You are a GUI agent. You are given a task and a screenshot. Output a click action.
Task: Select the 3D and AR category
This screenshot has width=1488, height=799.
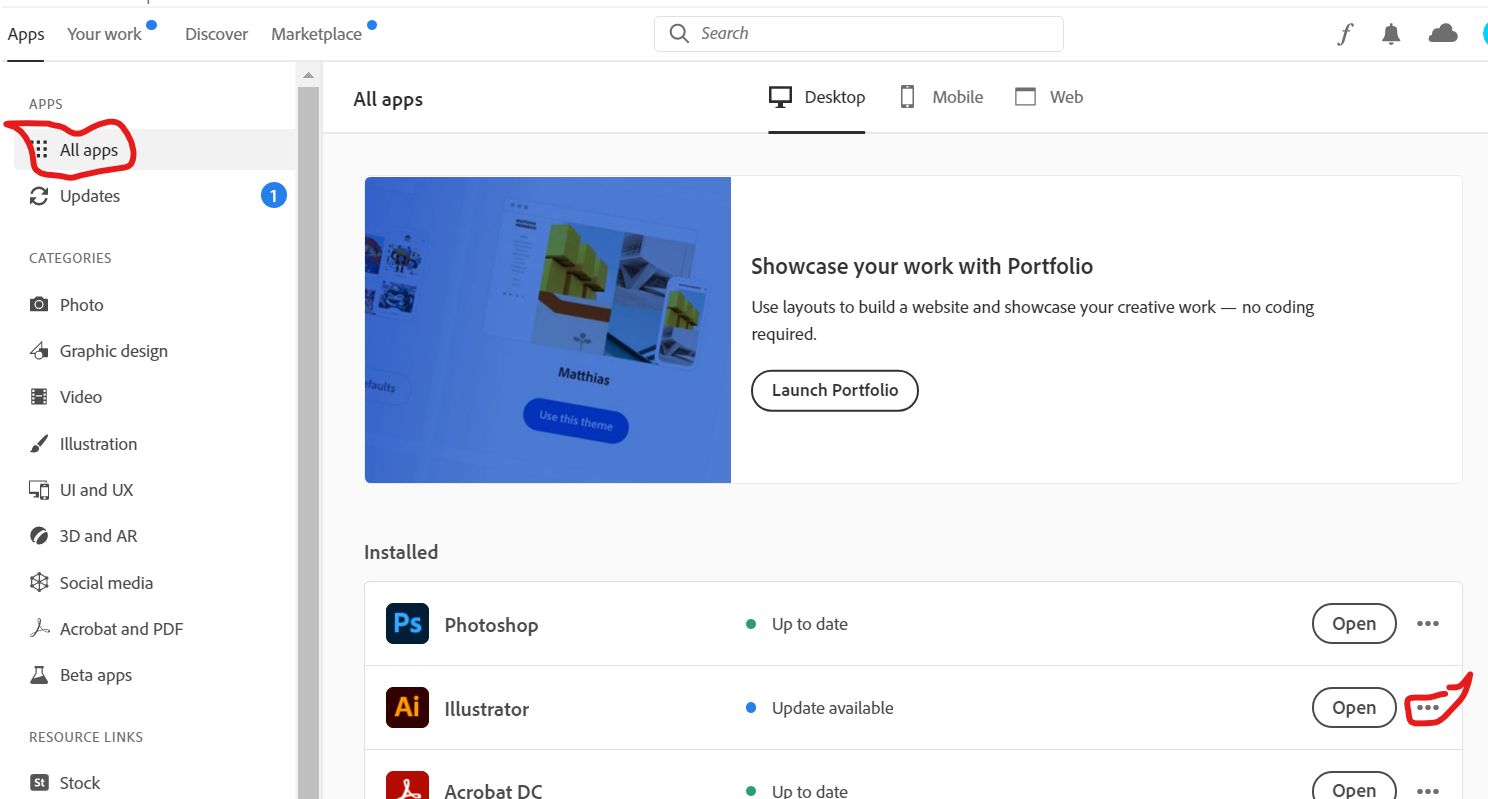point(98,536)
